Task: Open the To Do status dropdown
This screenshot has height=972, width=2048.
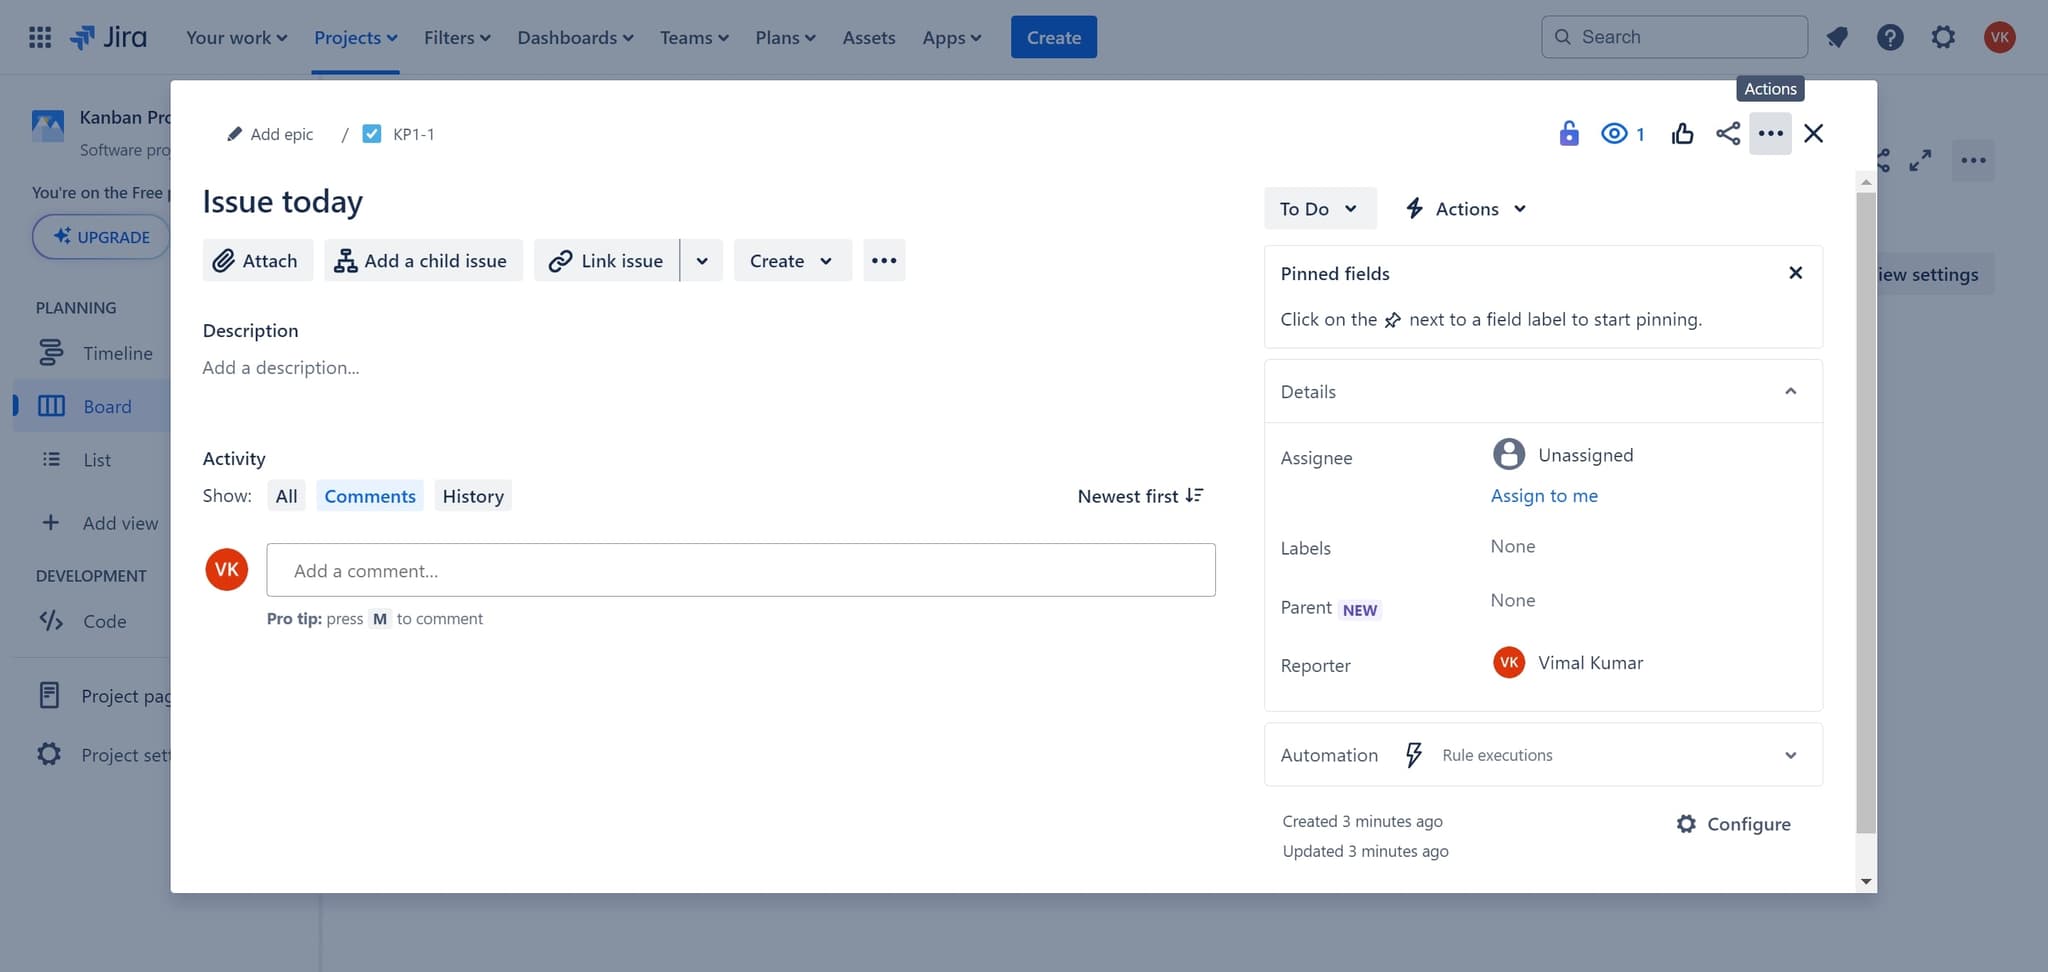Action: 1319,208
